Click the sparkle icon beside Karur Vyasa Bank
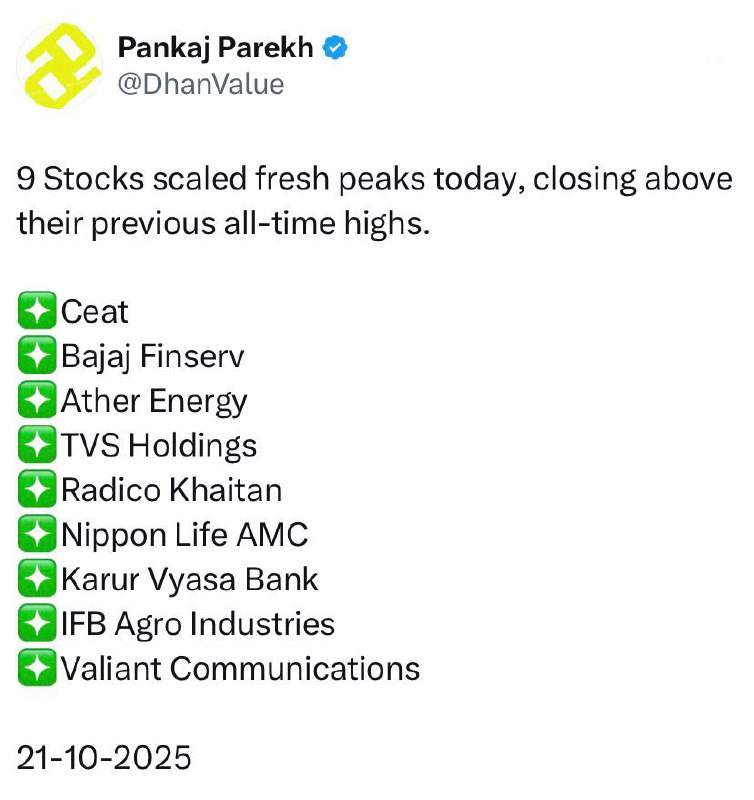This screenshot has width=754, height=800. coord(37,579)
